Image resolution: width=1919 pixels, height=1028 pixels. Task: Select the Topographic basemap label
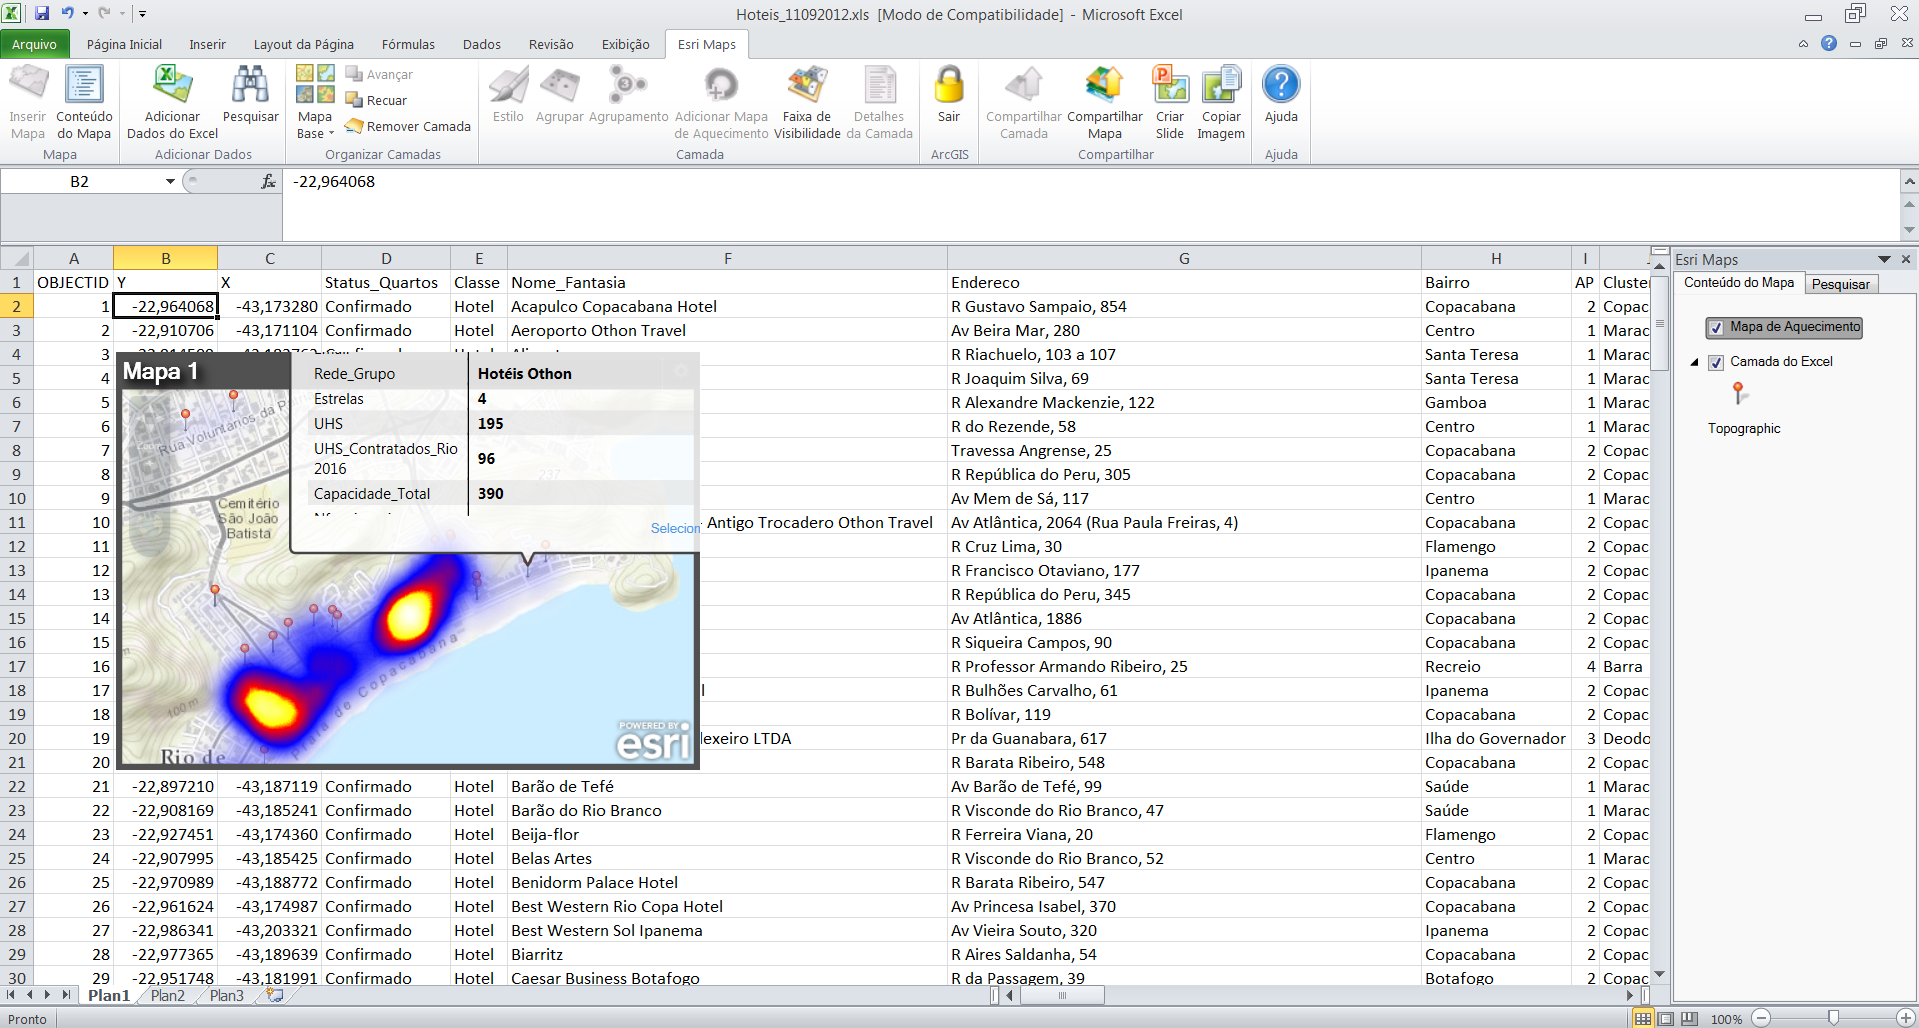click(1744, 428)
